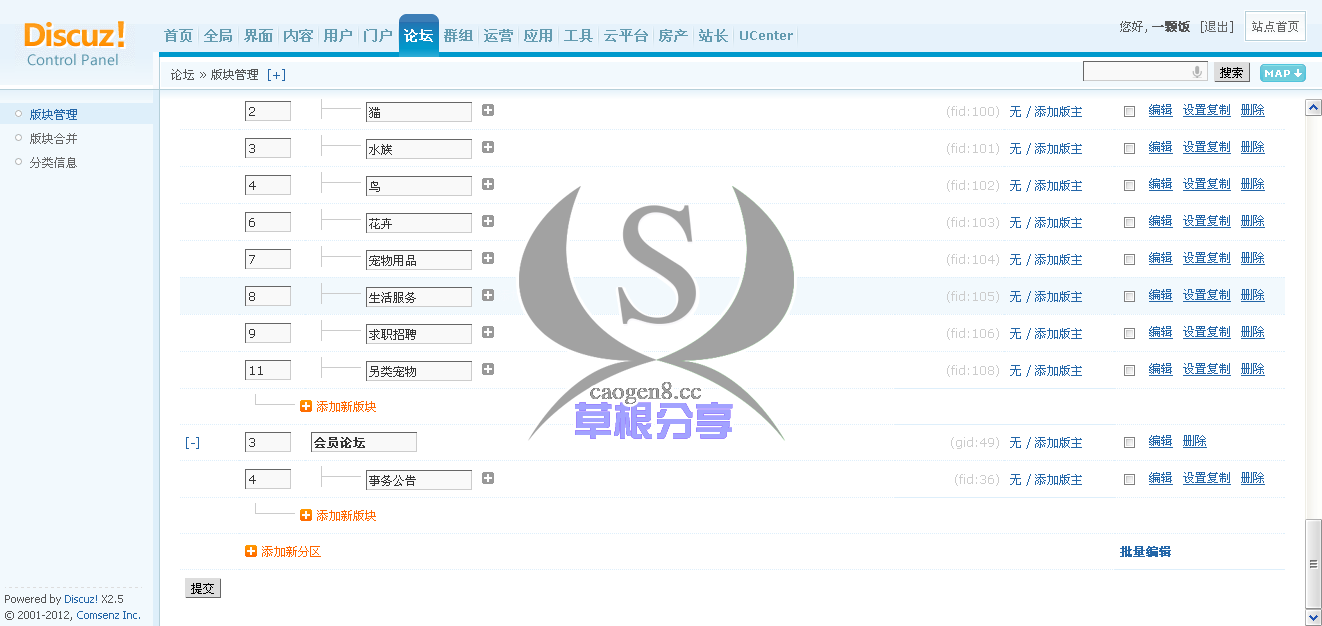This screenshot has width=1322, height=626.
Task: Tick the checkbox beside 会员论坛
Action: 1130,440
